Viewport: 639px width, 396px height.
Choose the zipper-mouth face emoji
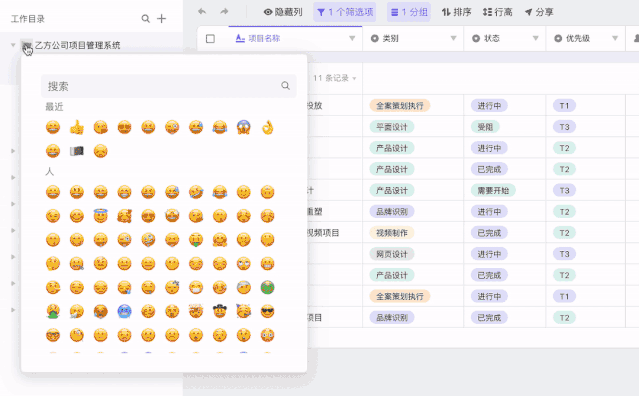click(77, 264)
